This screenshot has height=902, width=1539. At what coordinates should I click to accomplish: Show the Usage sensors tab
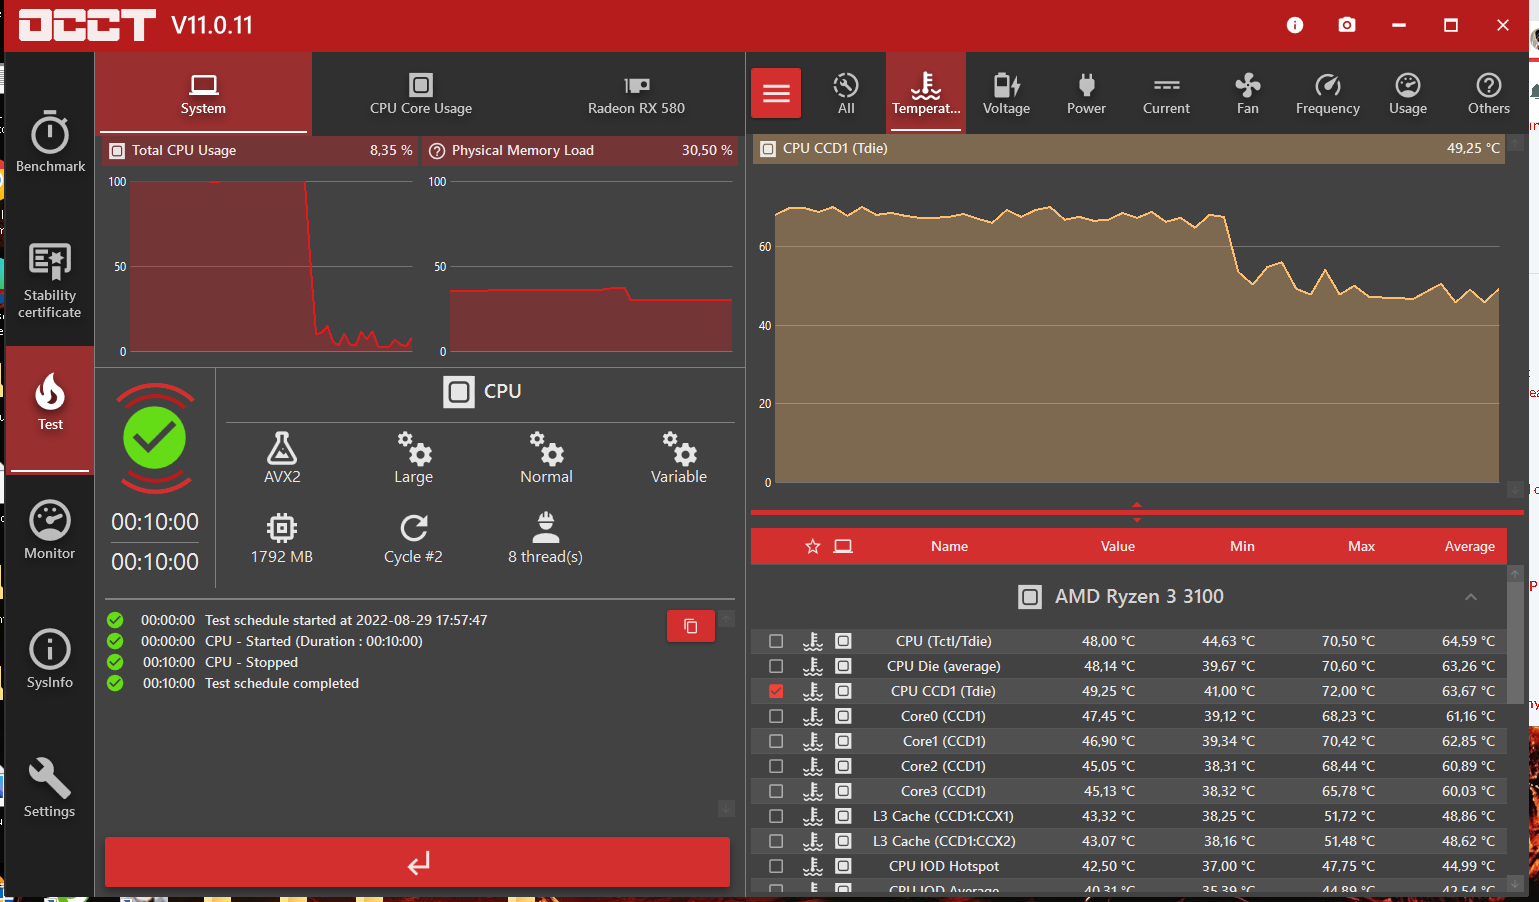coord(1408,93)
